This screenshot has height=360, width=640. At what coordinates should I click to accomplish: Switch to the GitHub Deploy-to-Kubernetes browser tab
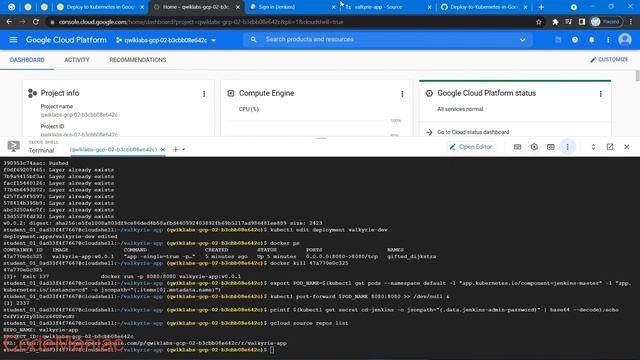point(484,7)
